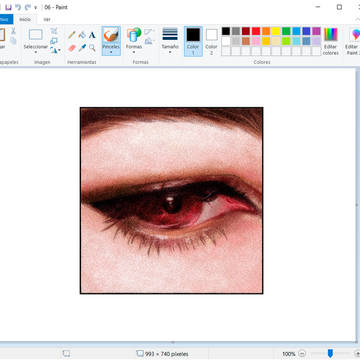The image size is (360, 360).
Task: Pick the lavender palette swatch
Action: [316, 41]
